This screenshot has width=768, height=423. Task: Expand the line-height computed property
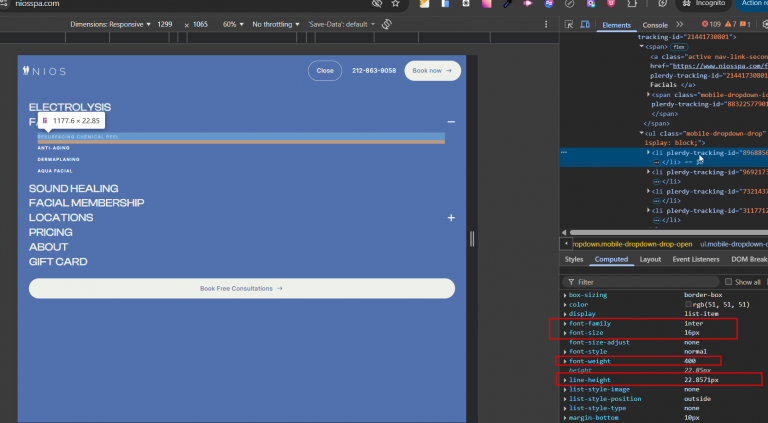point(565,380)
